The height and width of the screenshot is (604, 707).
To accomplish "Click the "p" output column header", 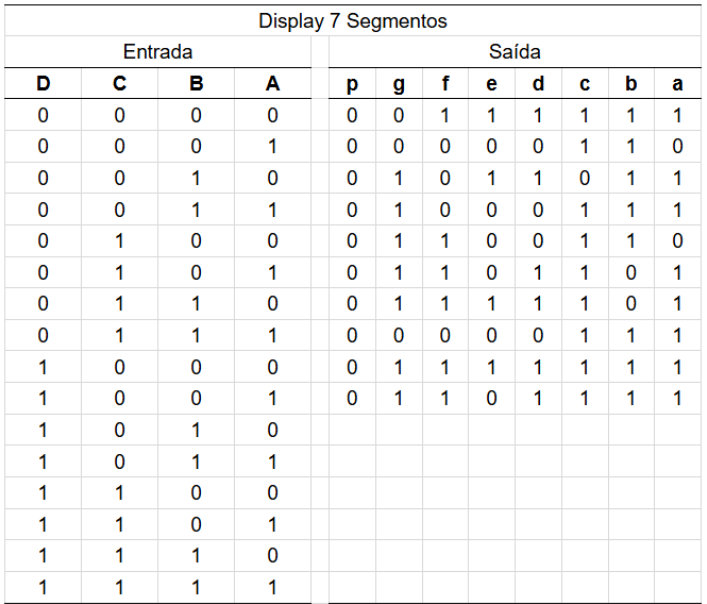I will pyautogui.click(x=352, y=85).
